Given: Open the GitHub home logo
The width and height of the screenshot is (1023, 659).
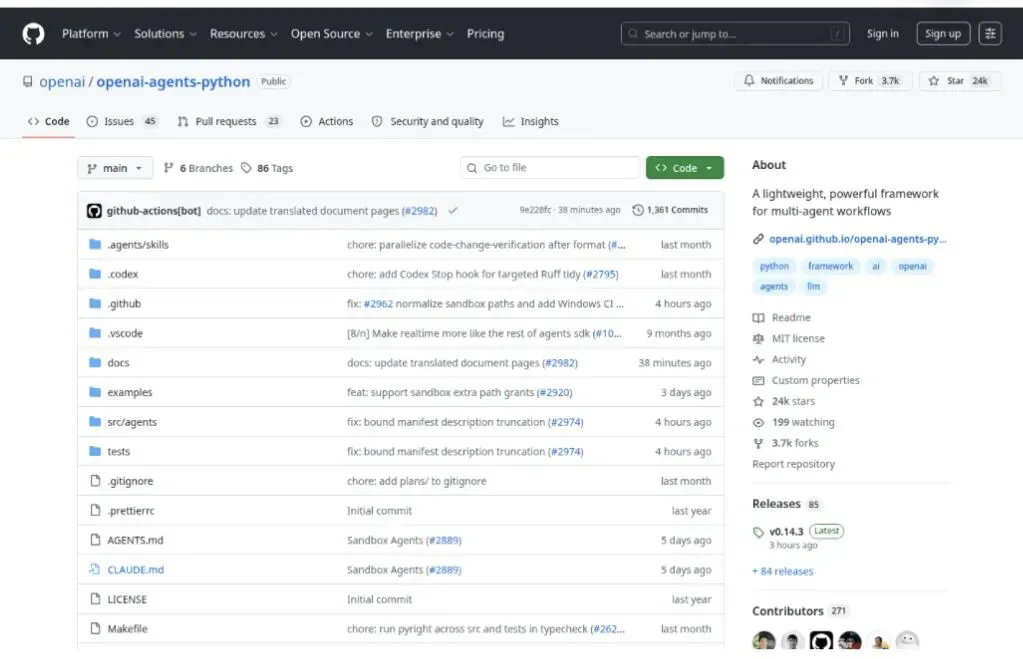Looking at the screenshot, I should click(x=33, y=34).
